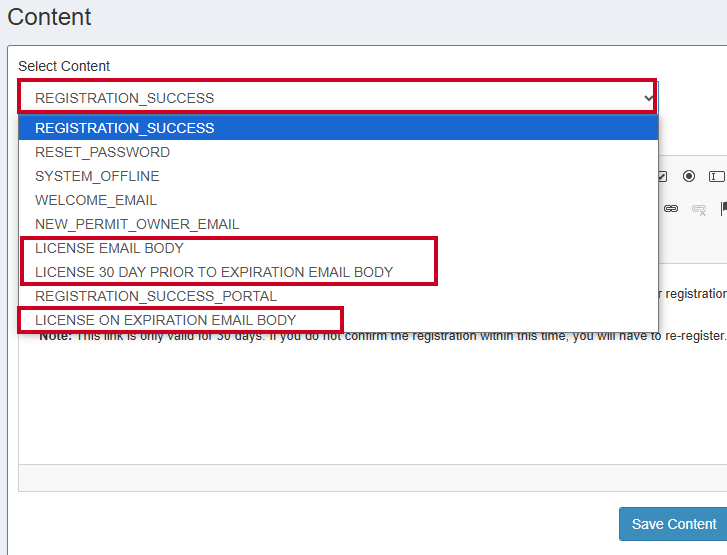Insert a text field via toolbar icon
The image size is (727, 555).
tap(717, 176)
